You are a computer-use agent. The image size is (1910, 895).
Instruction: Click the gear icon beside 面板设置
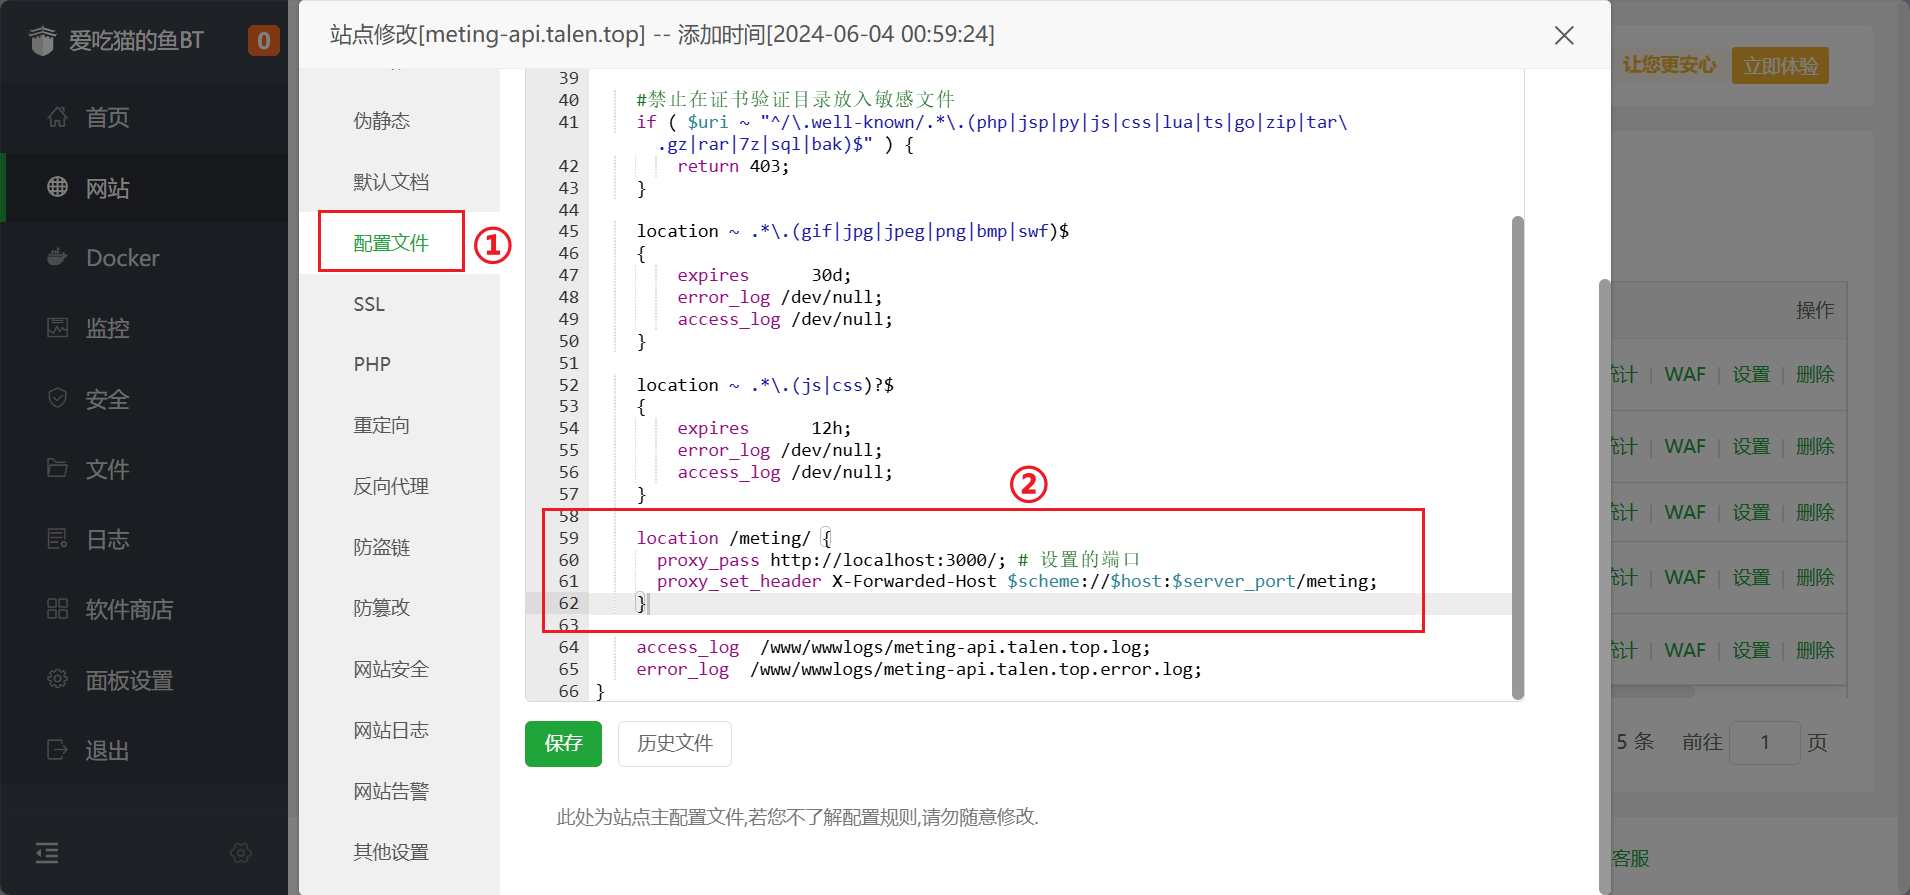click(x=58, y=679)
